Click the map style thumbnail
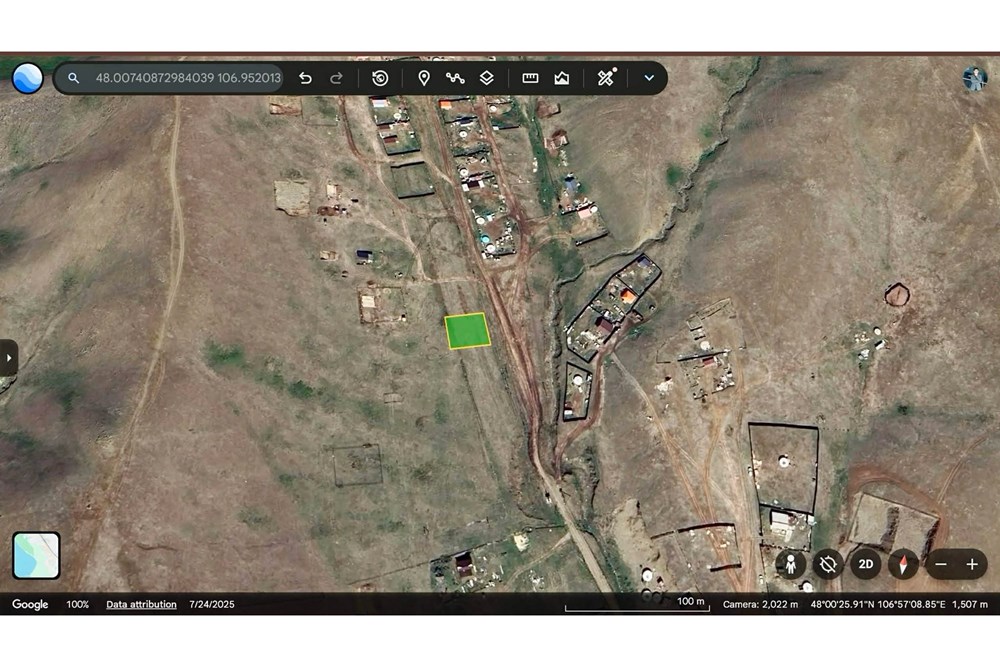This screenshot has height=667, width=1000. 36,555
